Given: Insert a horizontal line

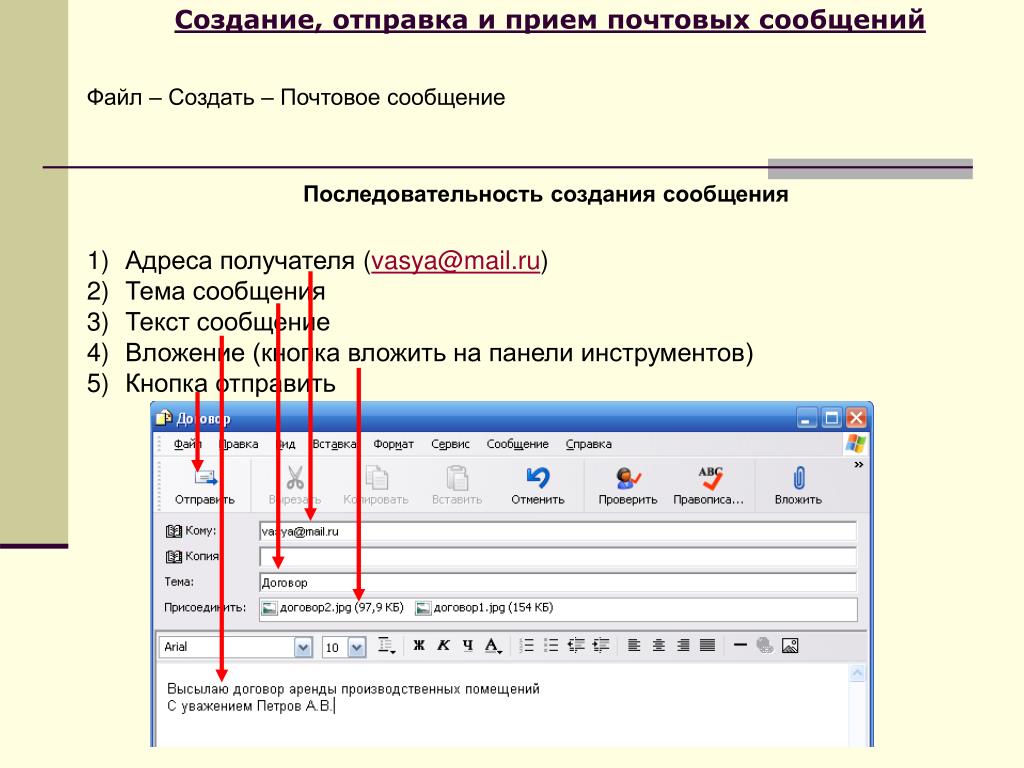Looking at the screenshot, I should point(740,645).
